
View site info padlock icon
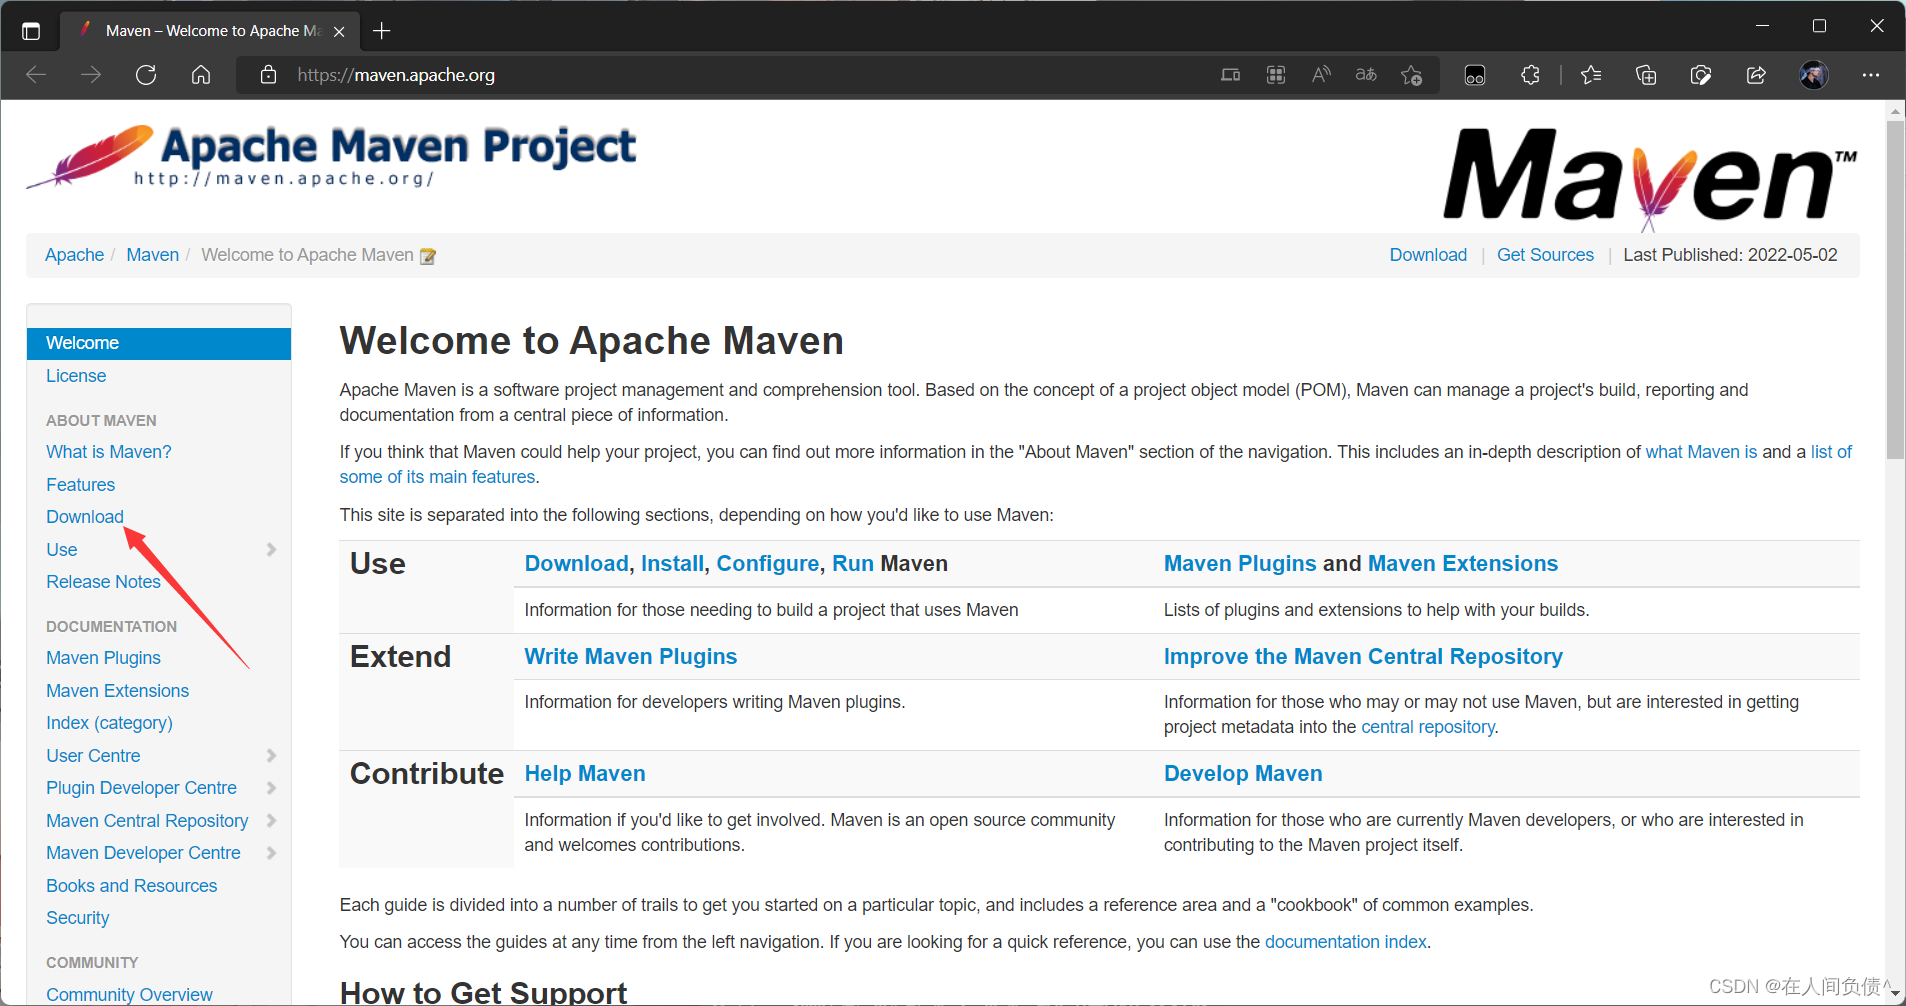click(268, 75)
